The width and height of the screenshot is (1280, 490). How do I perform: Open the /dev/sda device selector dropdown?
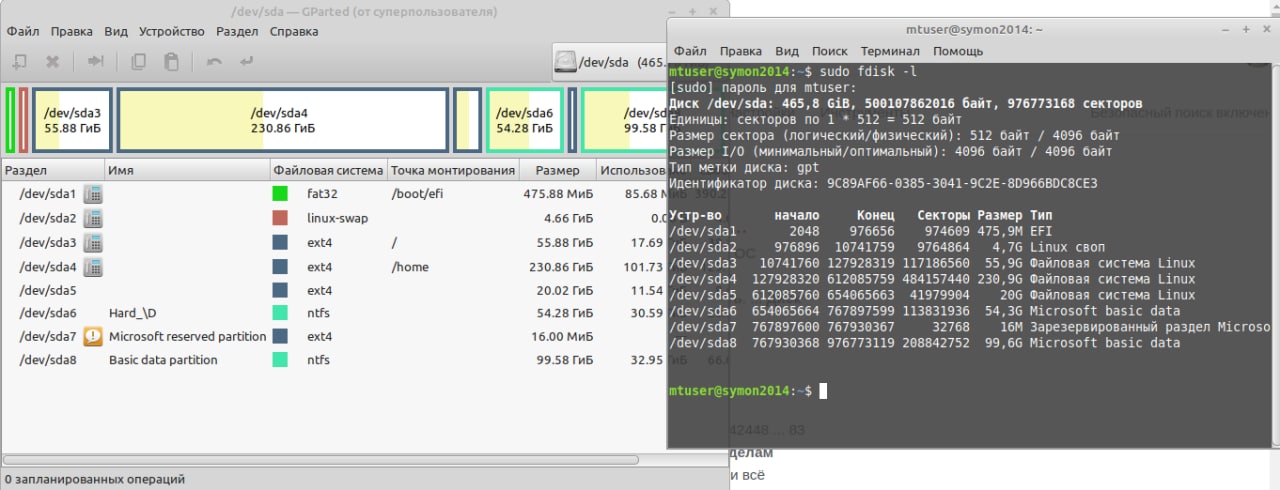click(610, 62)
